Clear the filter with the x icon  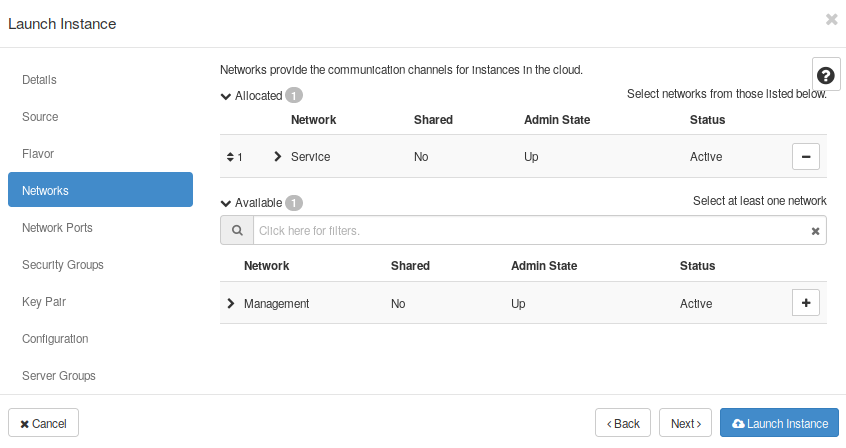pos(815,231)
